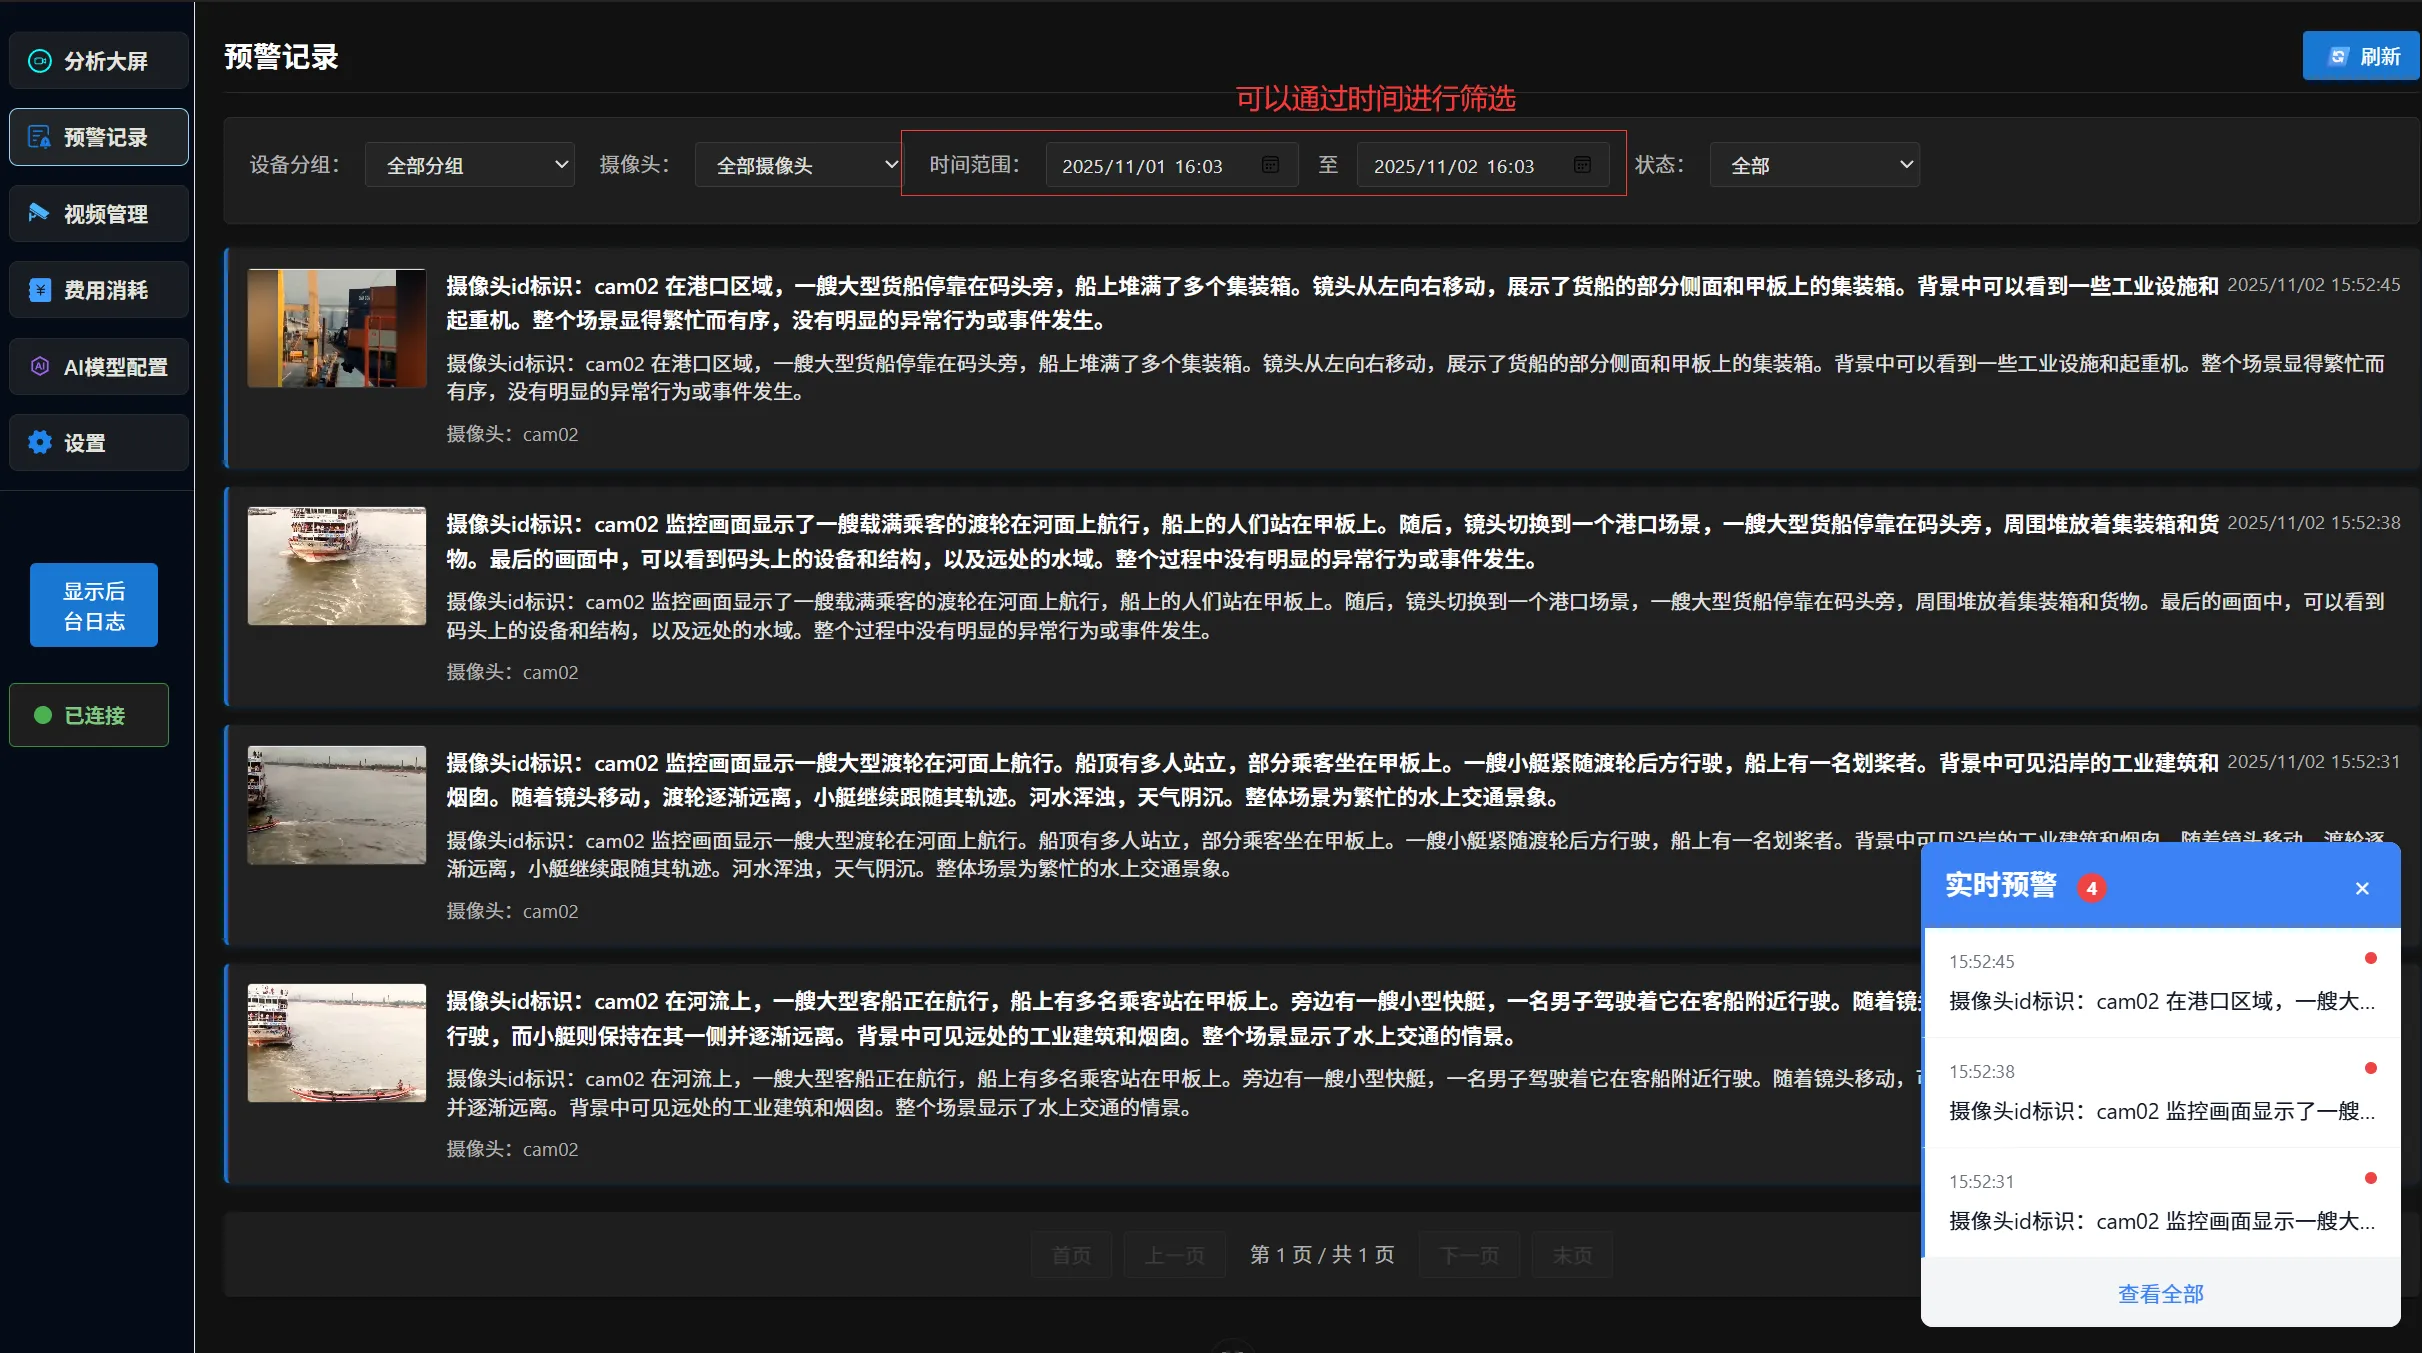The width and height of the screenshot is (2422, 1353).
Task: Open container ship thumbnail of first record
Action: click(x=336, y=328)
